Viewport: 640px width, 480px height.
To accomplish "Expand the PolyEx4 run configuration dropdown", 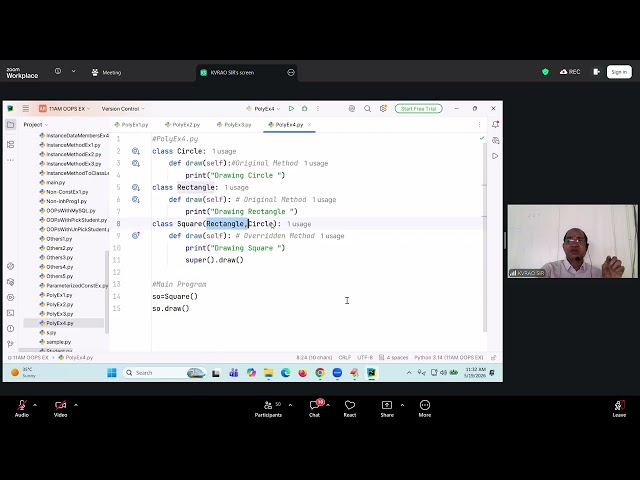I will click(x=264, y=109).
